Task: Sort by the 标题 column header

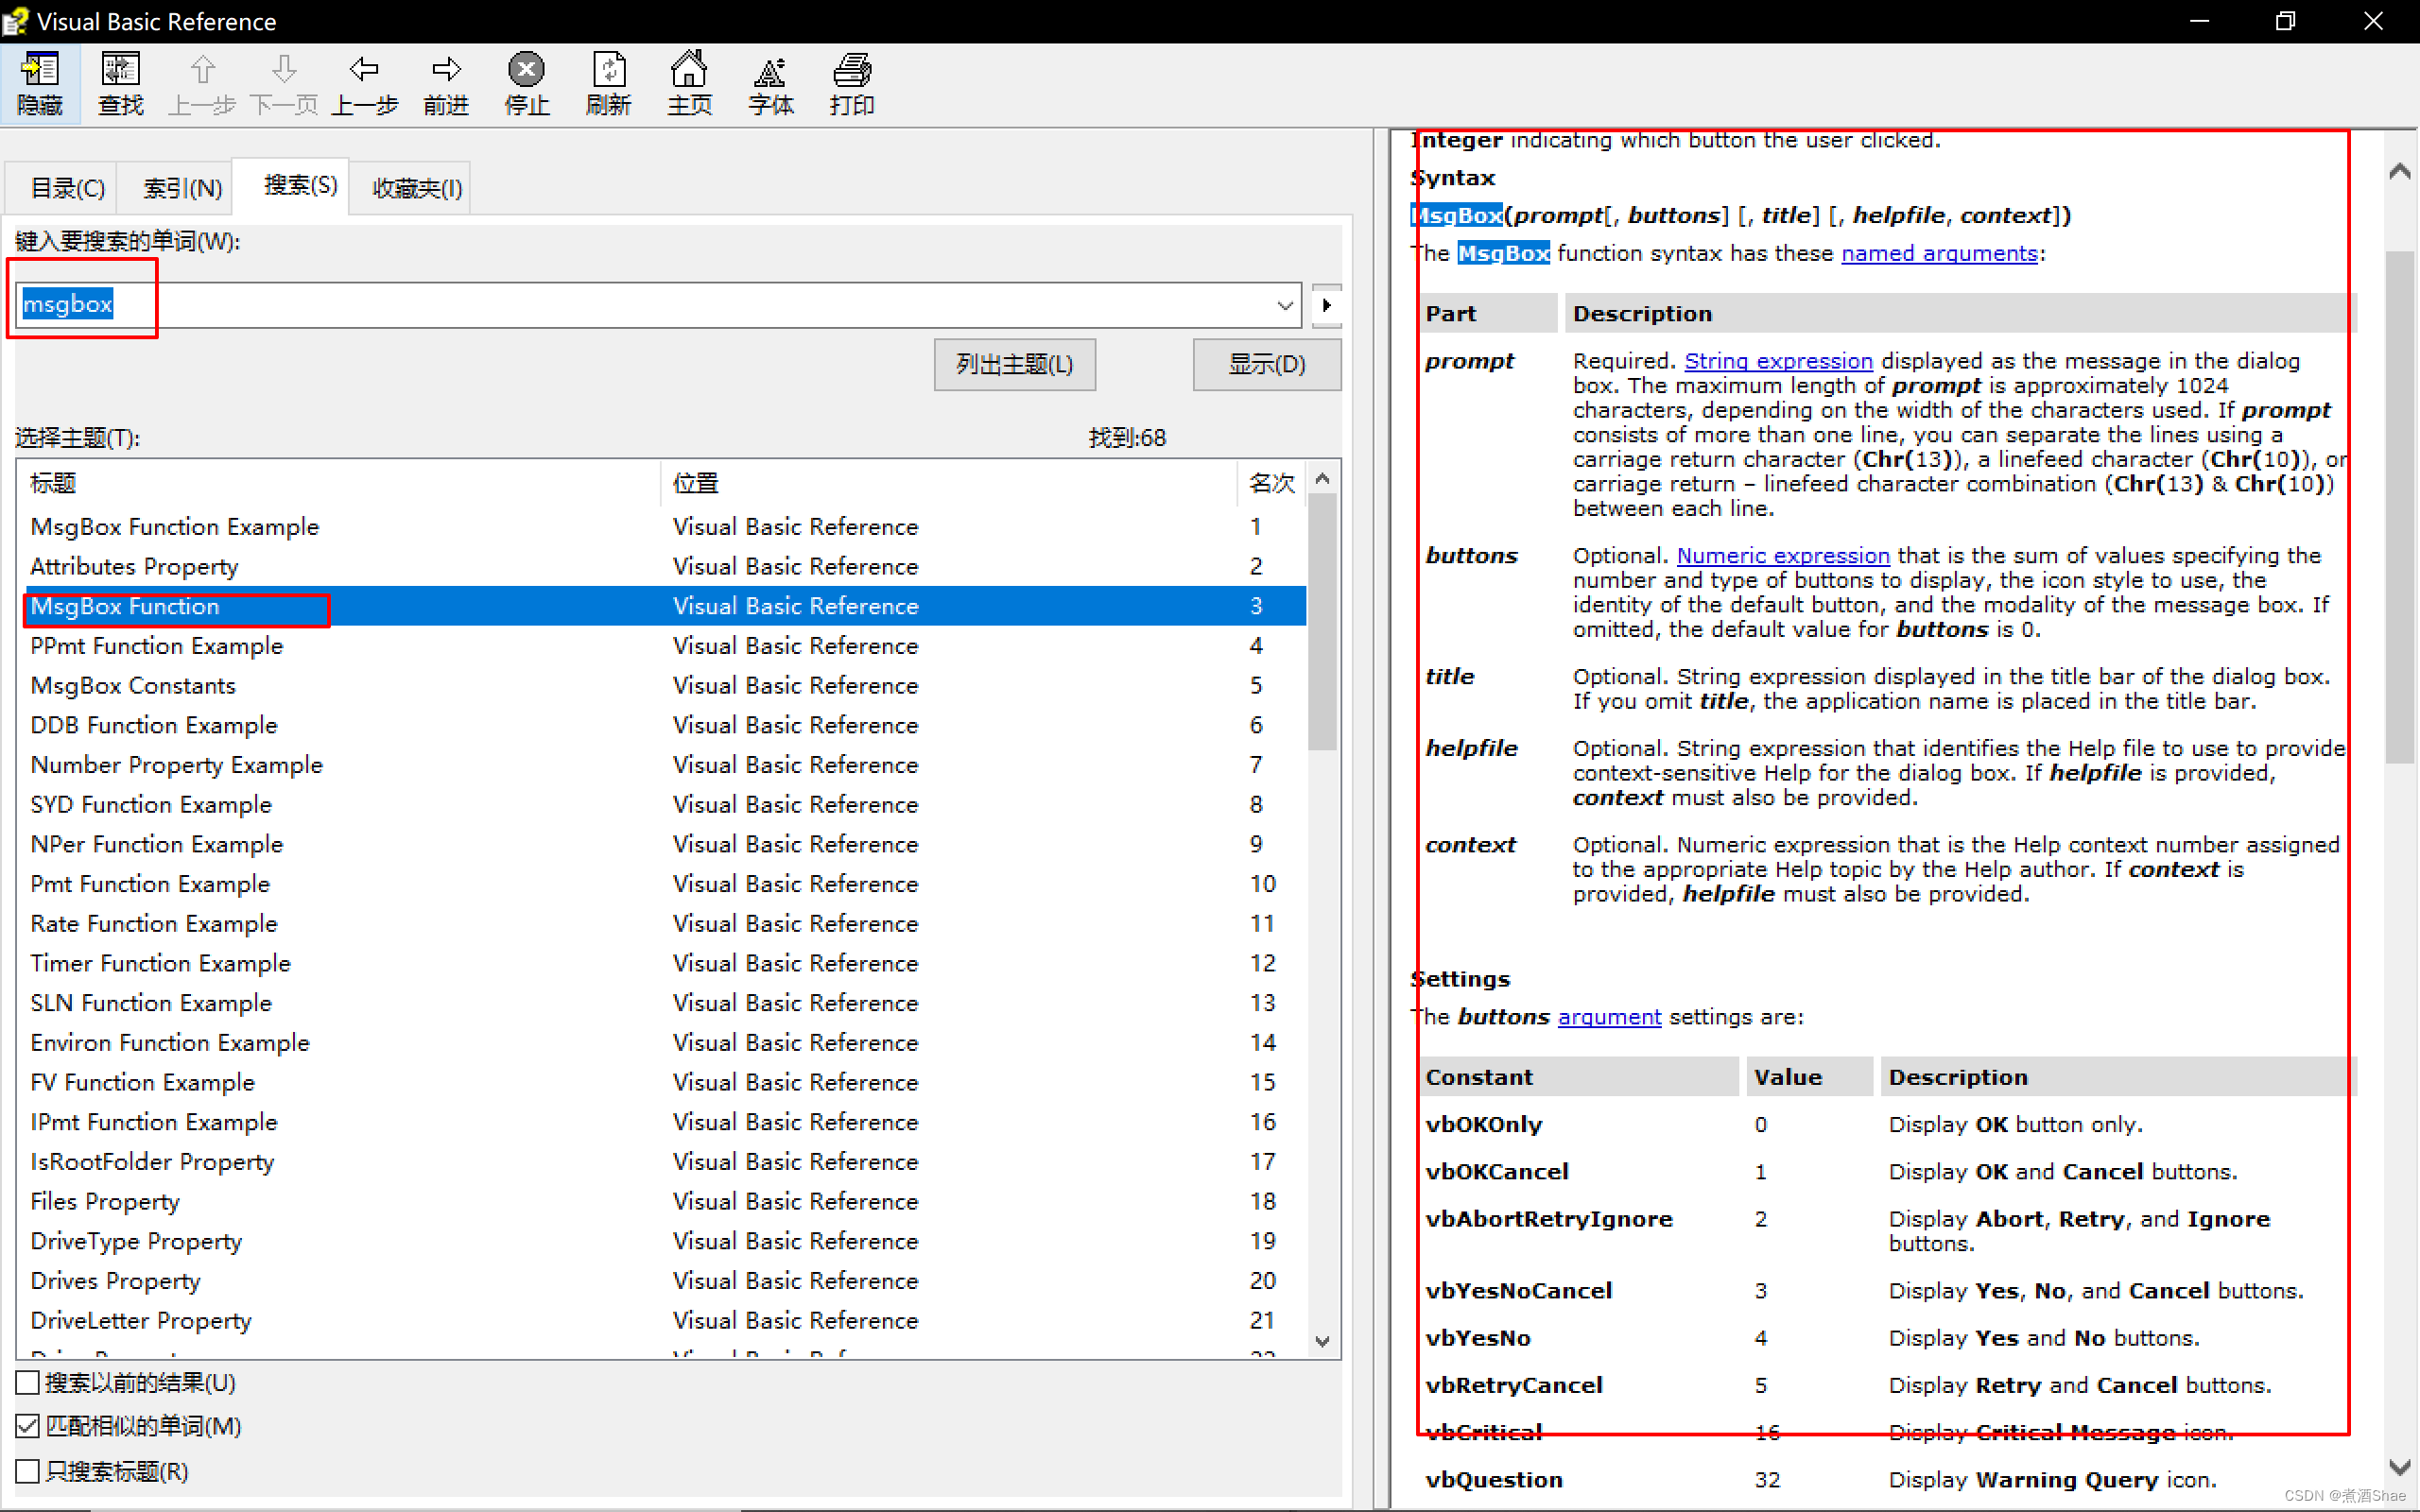Action: pos(338,483)
